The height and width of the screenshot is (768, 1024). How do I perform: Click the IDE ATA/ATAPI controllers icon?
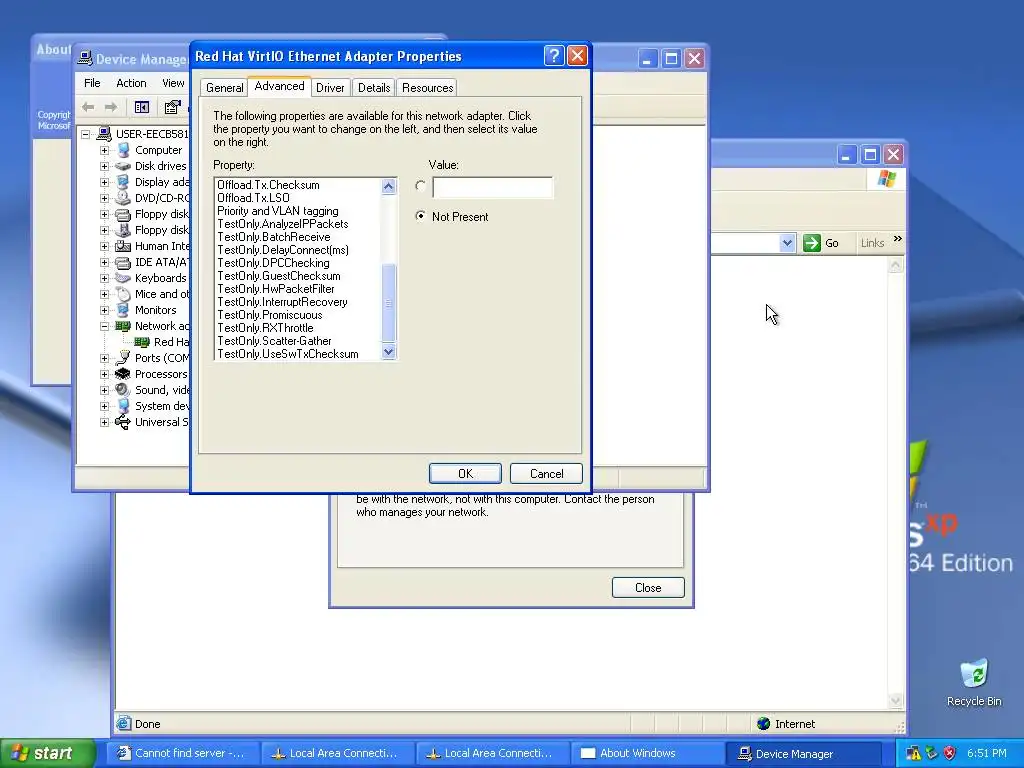point(123,263)
